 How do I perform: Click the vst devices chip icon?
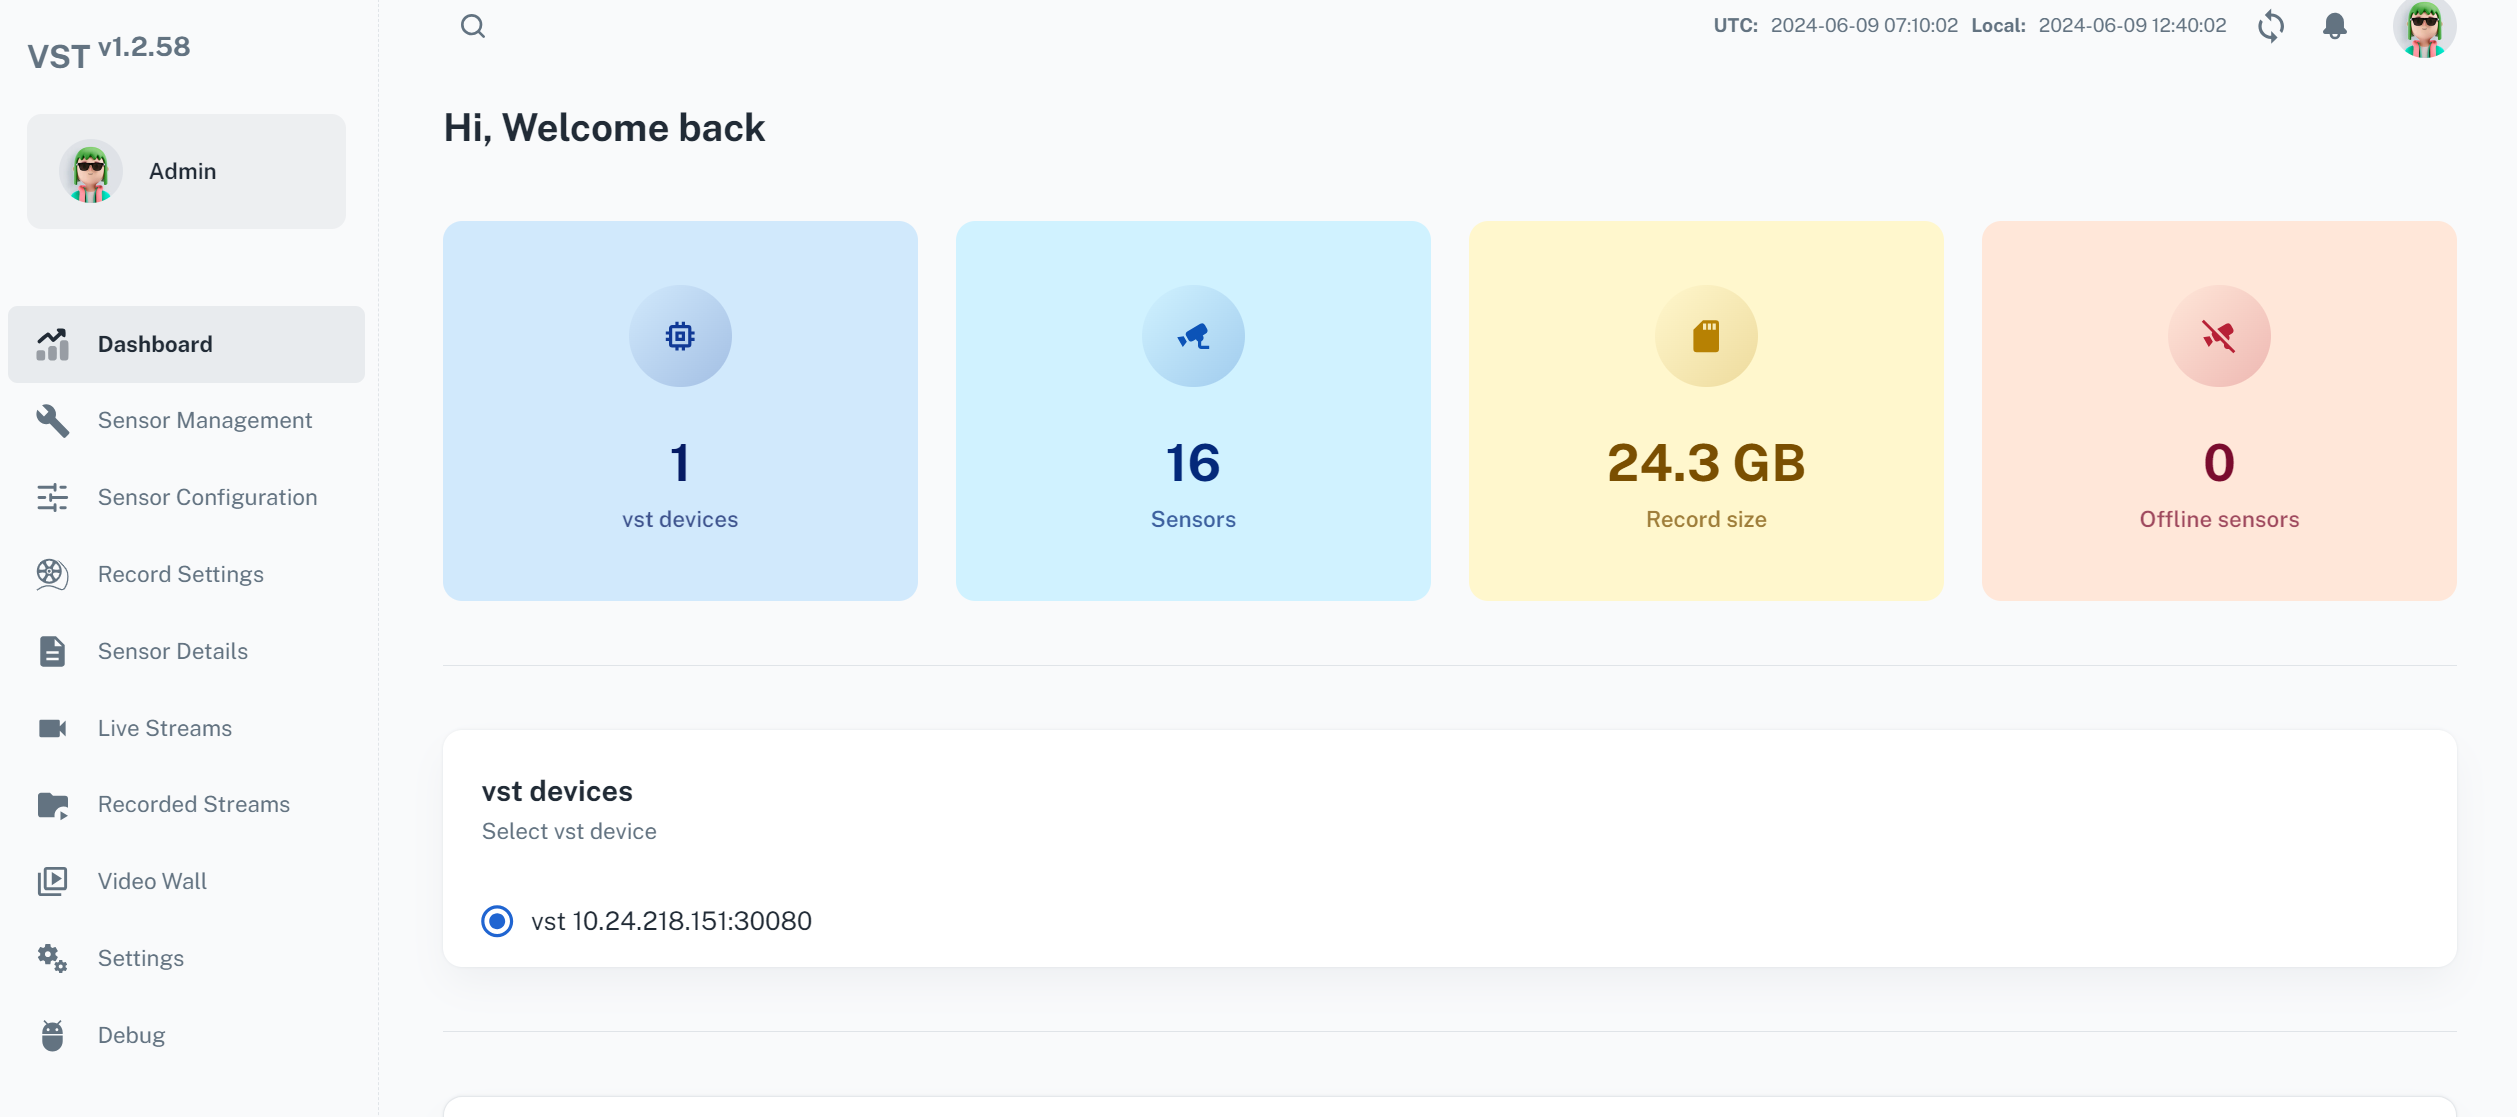(680, 336)
